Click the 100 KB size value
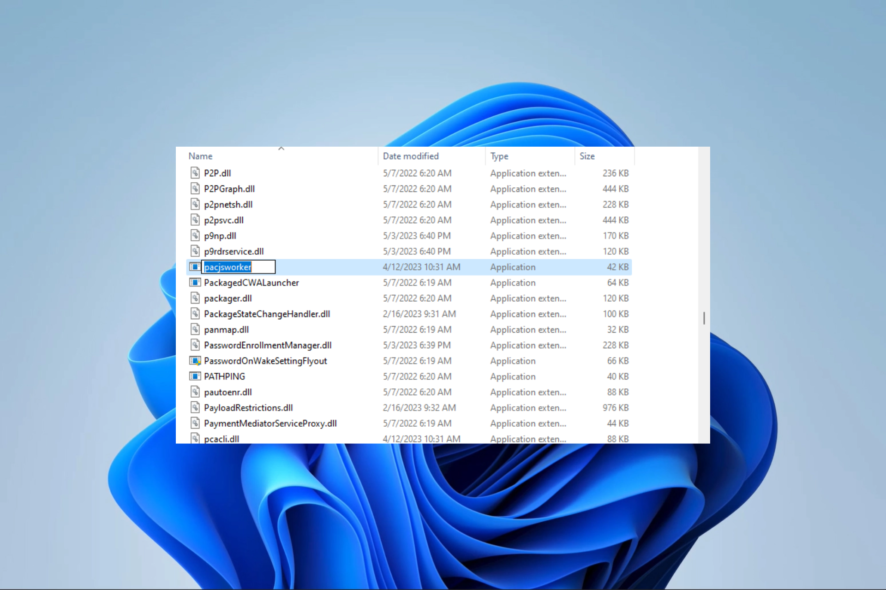Viewport: 886px width, 590px height. pos(615,314)
